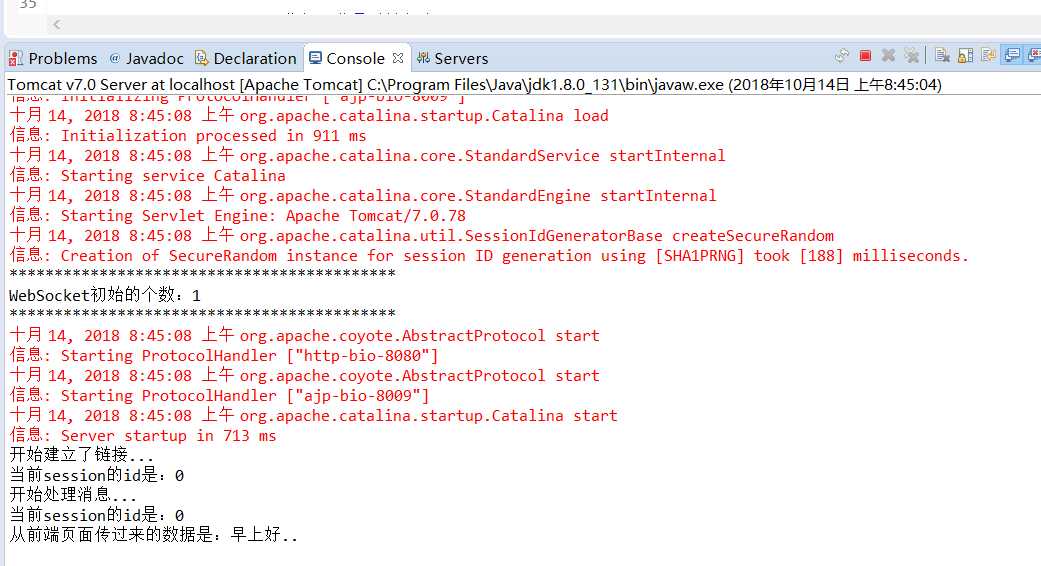Click the Console tab label
Image resolution: width=1041 pixels, height=566 pixels.
[355, 58]
